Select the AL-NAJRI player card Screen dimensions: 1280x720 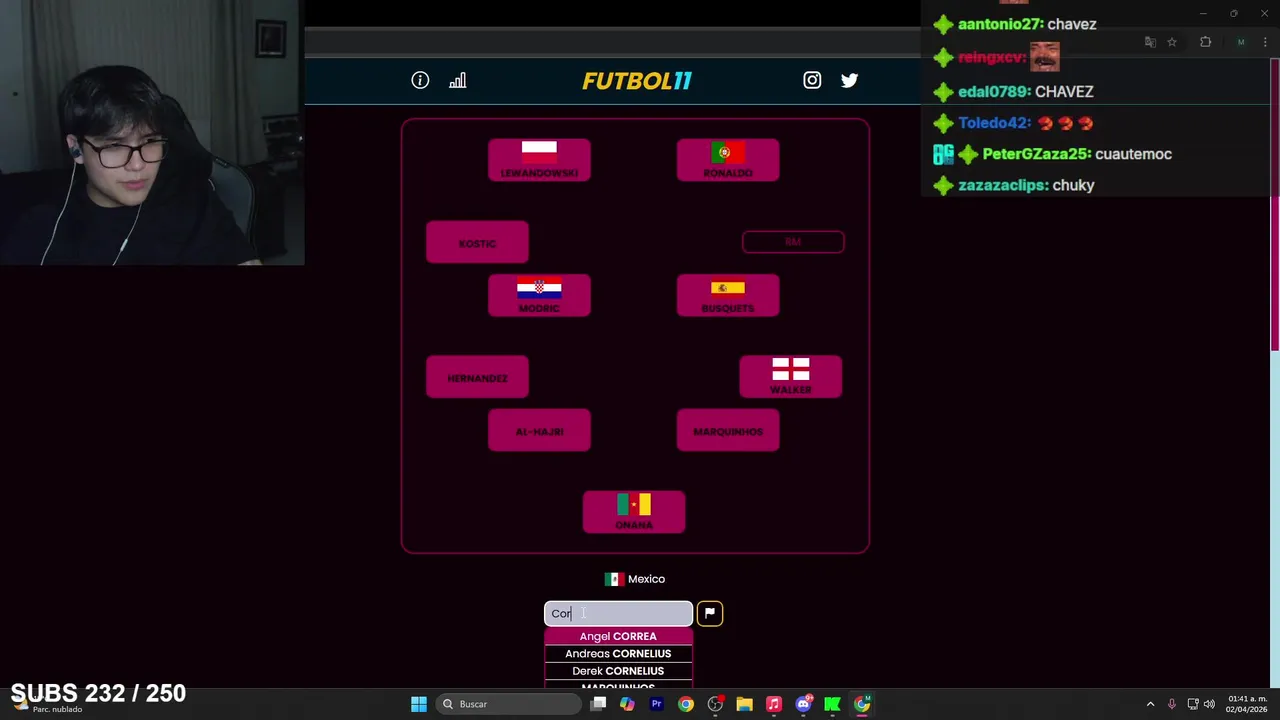point(539,431)
